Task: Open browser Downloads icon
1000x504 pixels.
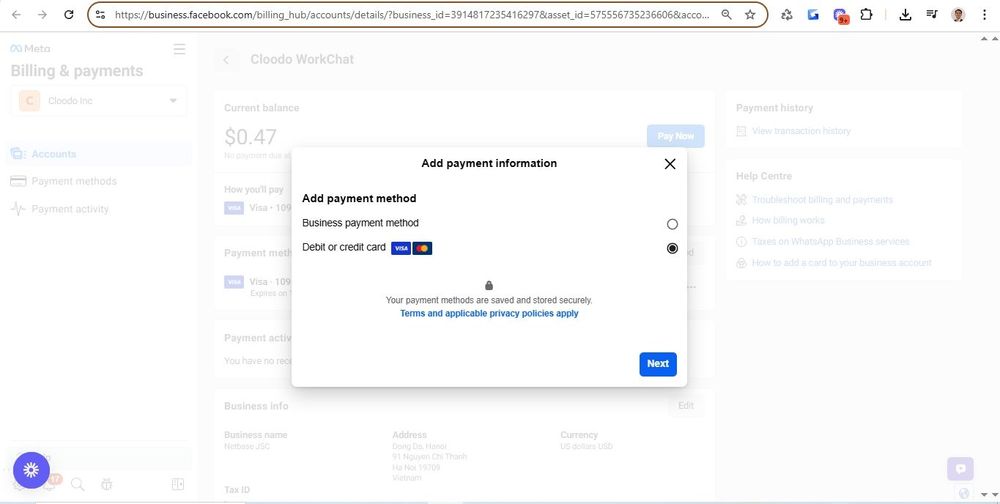Action: coord(905,15)
